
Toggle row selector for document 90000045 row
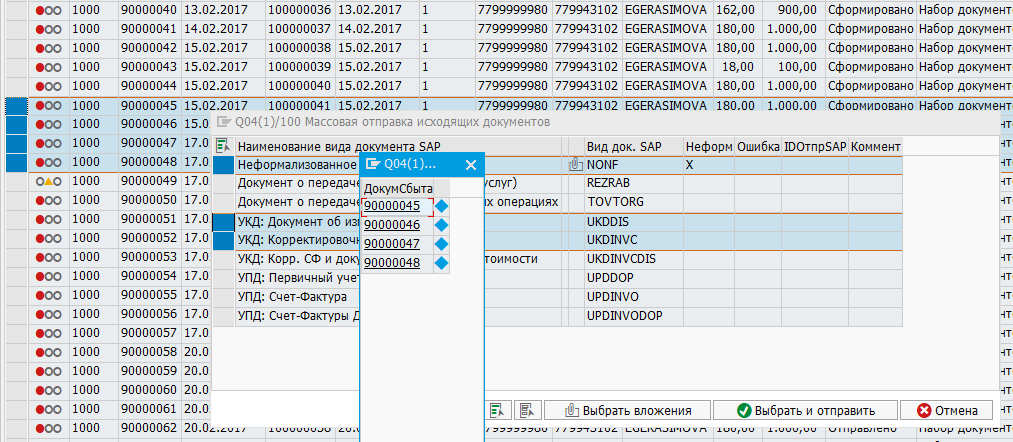pos(15,105)
